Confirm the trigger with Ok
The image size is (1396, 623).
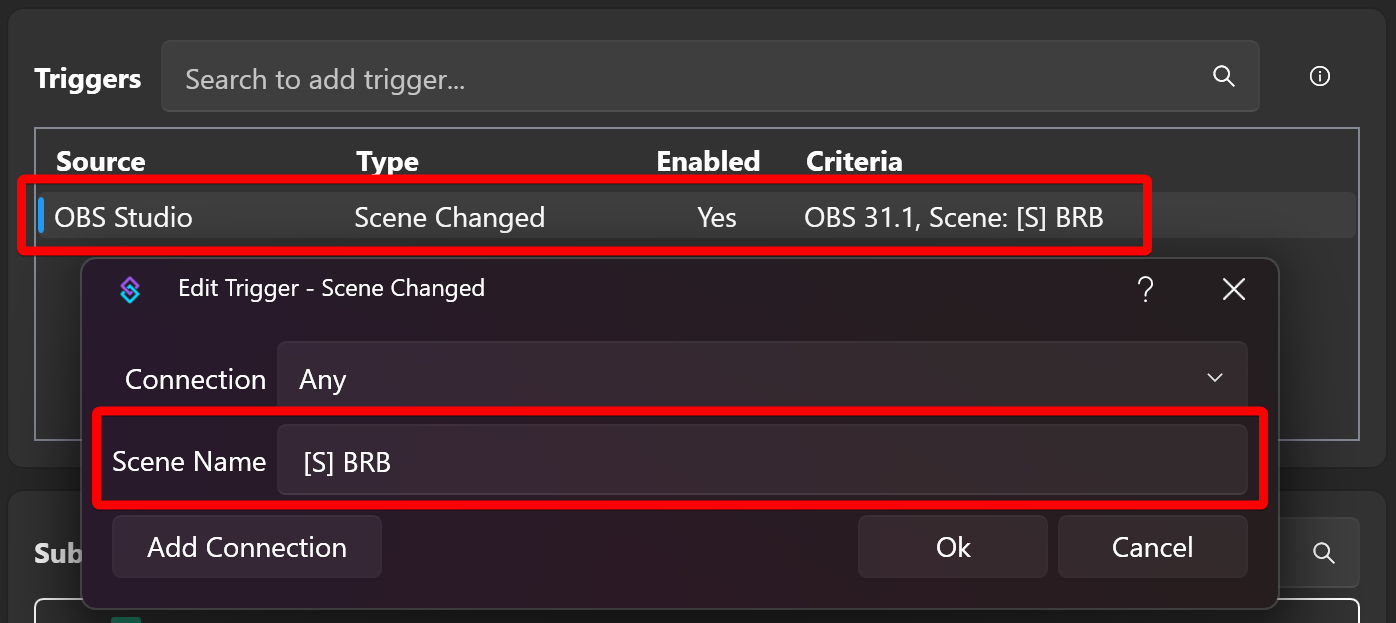click(952, 547)
